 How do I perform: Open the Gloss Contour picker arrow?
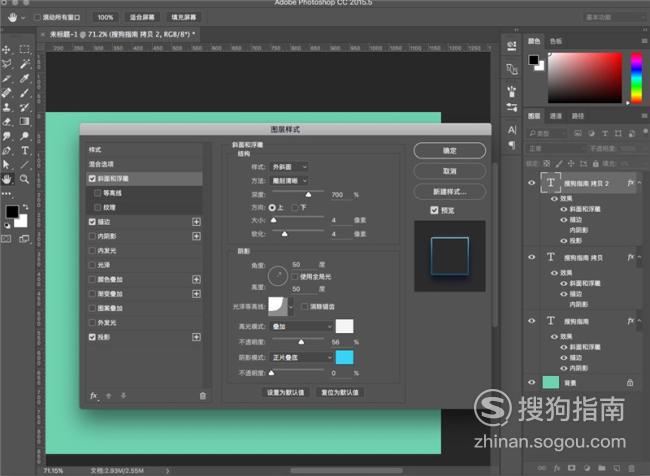(x=291, y=307)
